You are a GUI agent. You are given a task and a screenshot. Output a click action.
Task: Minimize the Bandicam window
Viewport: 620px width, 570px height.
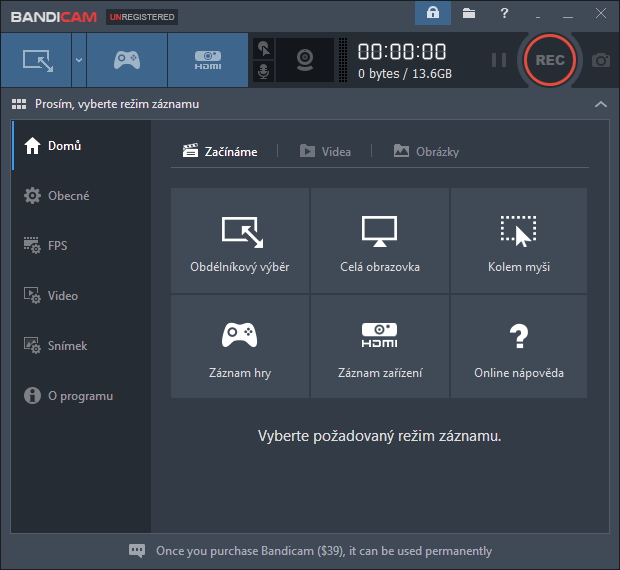pos(568,16)
